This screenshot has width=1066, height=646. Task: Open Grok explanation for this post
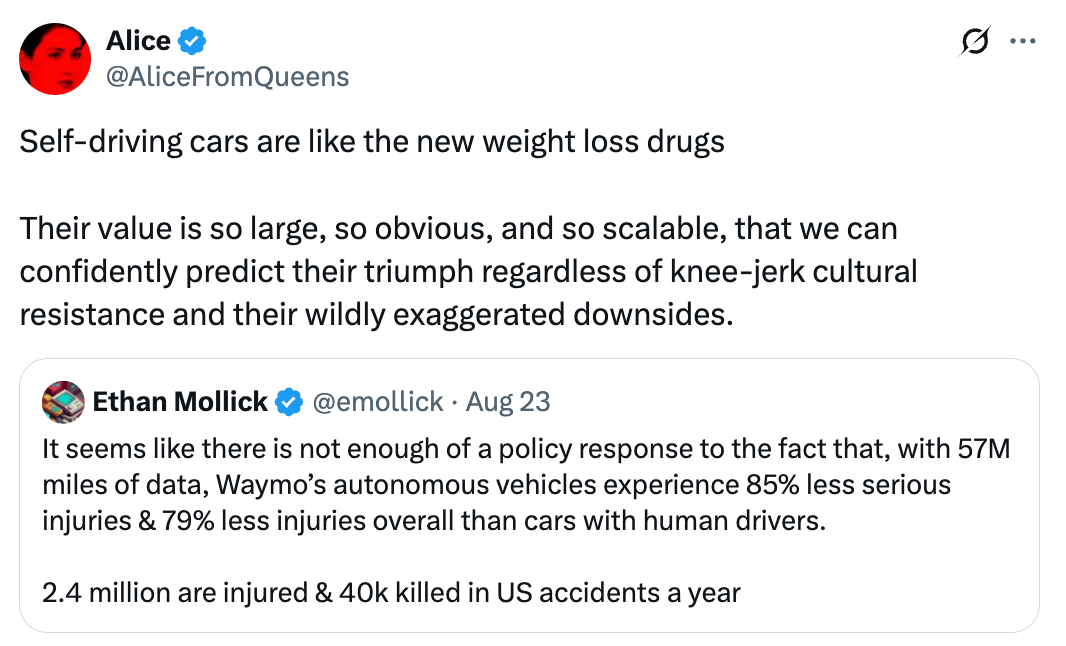pos(974,40)
